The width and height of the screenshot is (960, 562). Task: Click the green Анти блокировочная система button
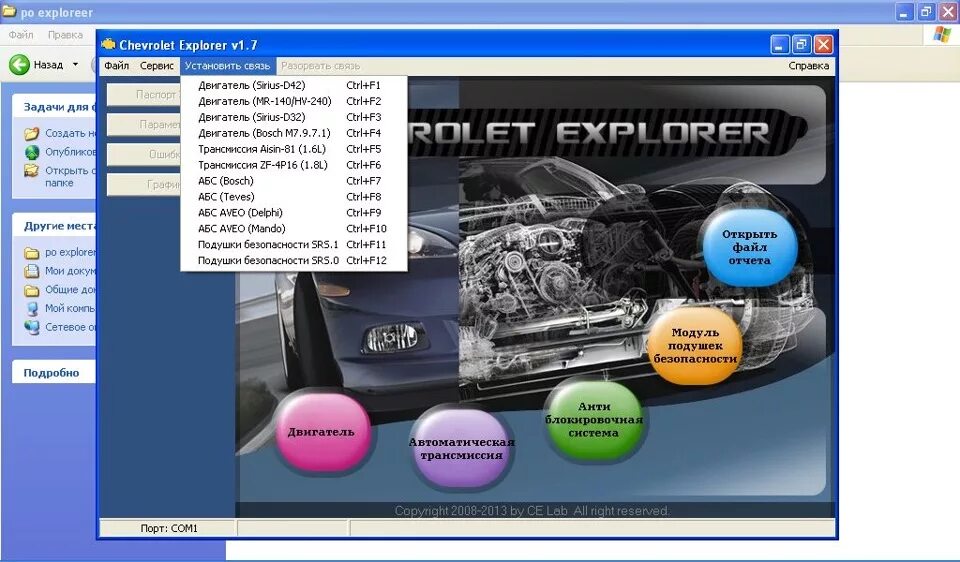[x=593, y=419]
